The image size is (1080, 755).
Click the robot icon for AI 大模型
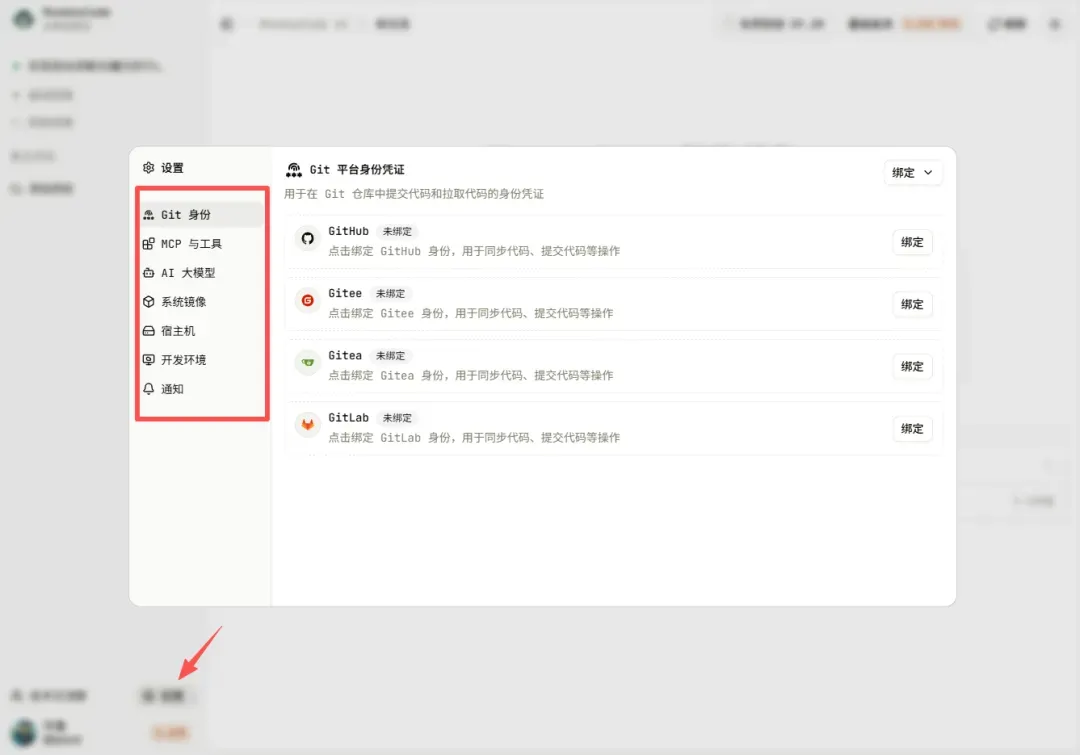149,273
